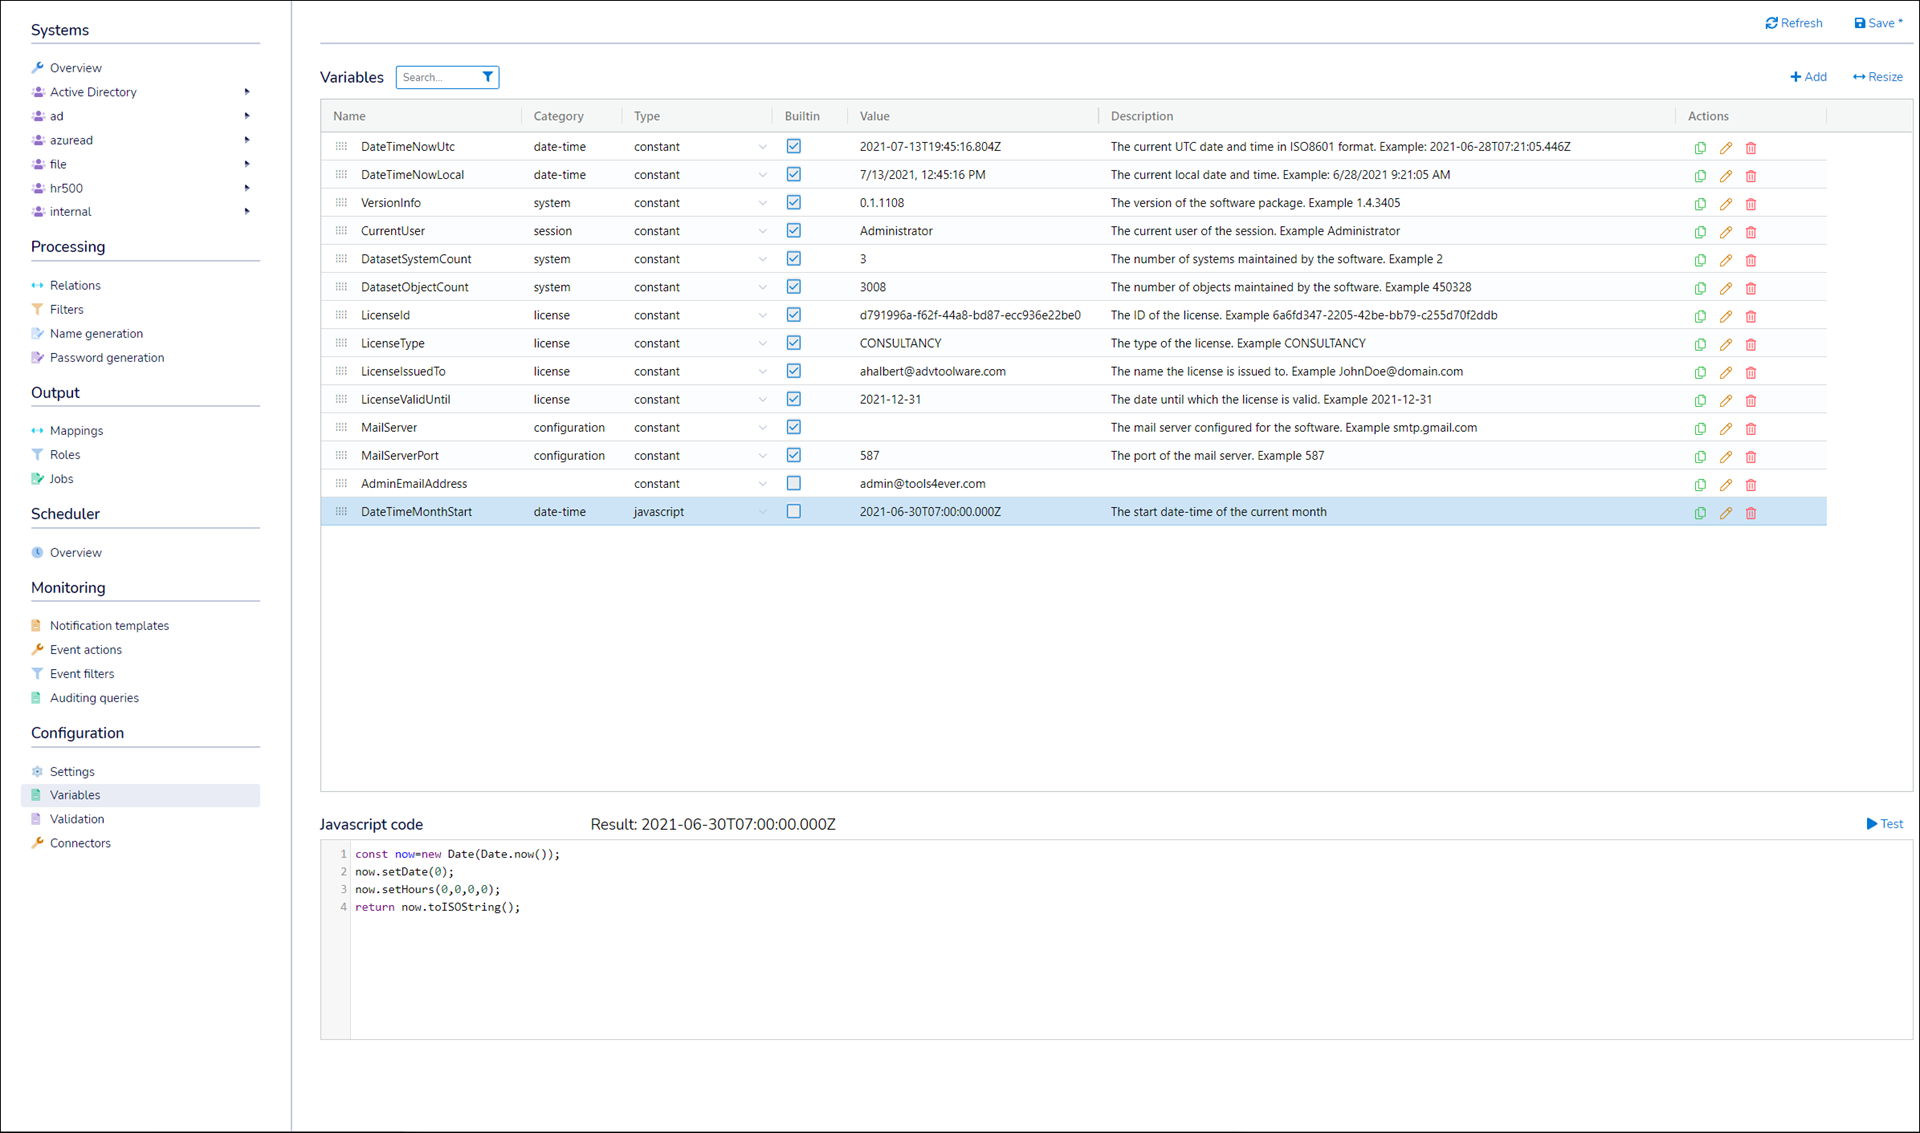Click the Test button for Javascript code
Screen dimensions: 1920x1133
1885,824
